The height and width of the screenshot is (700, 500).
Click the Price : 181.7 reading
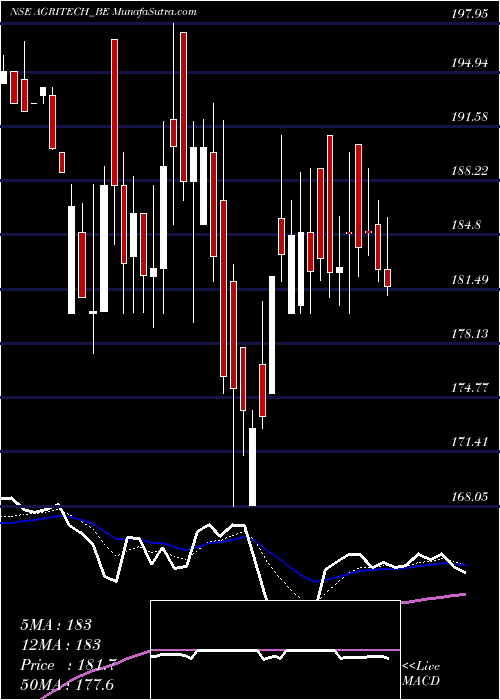69,665
